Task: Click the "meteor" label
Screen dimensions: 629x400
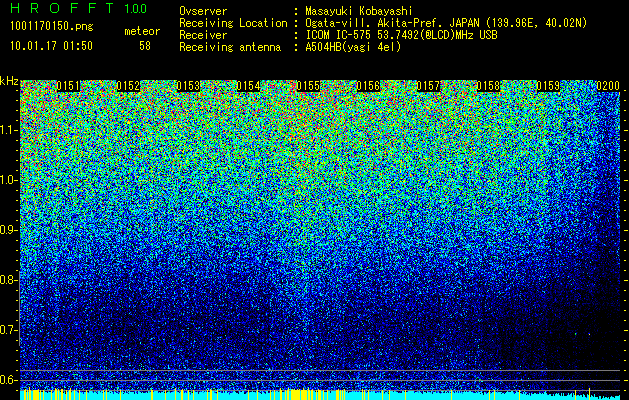Action: point(142,31)
